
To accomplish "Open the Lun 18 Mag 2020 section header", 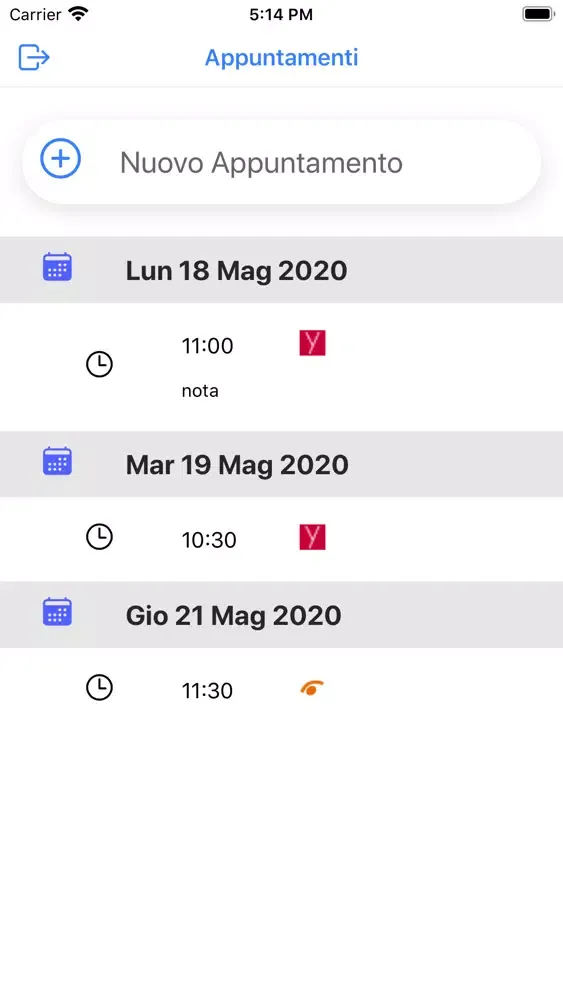I will 281,270.
